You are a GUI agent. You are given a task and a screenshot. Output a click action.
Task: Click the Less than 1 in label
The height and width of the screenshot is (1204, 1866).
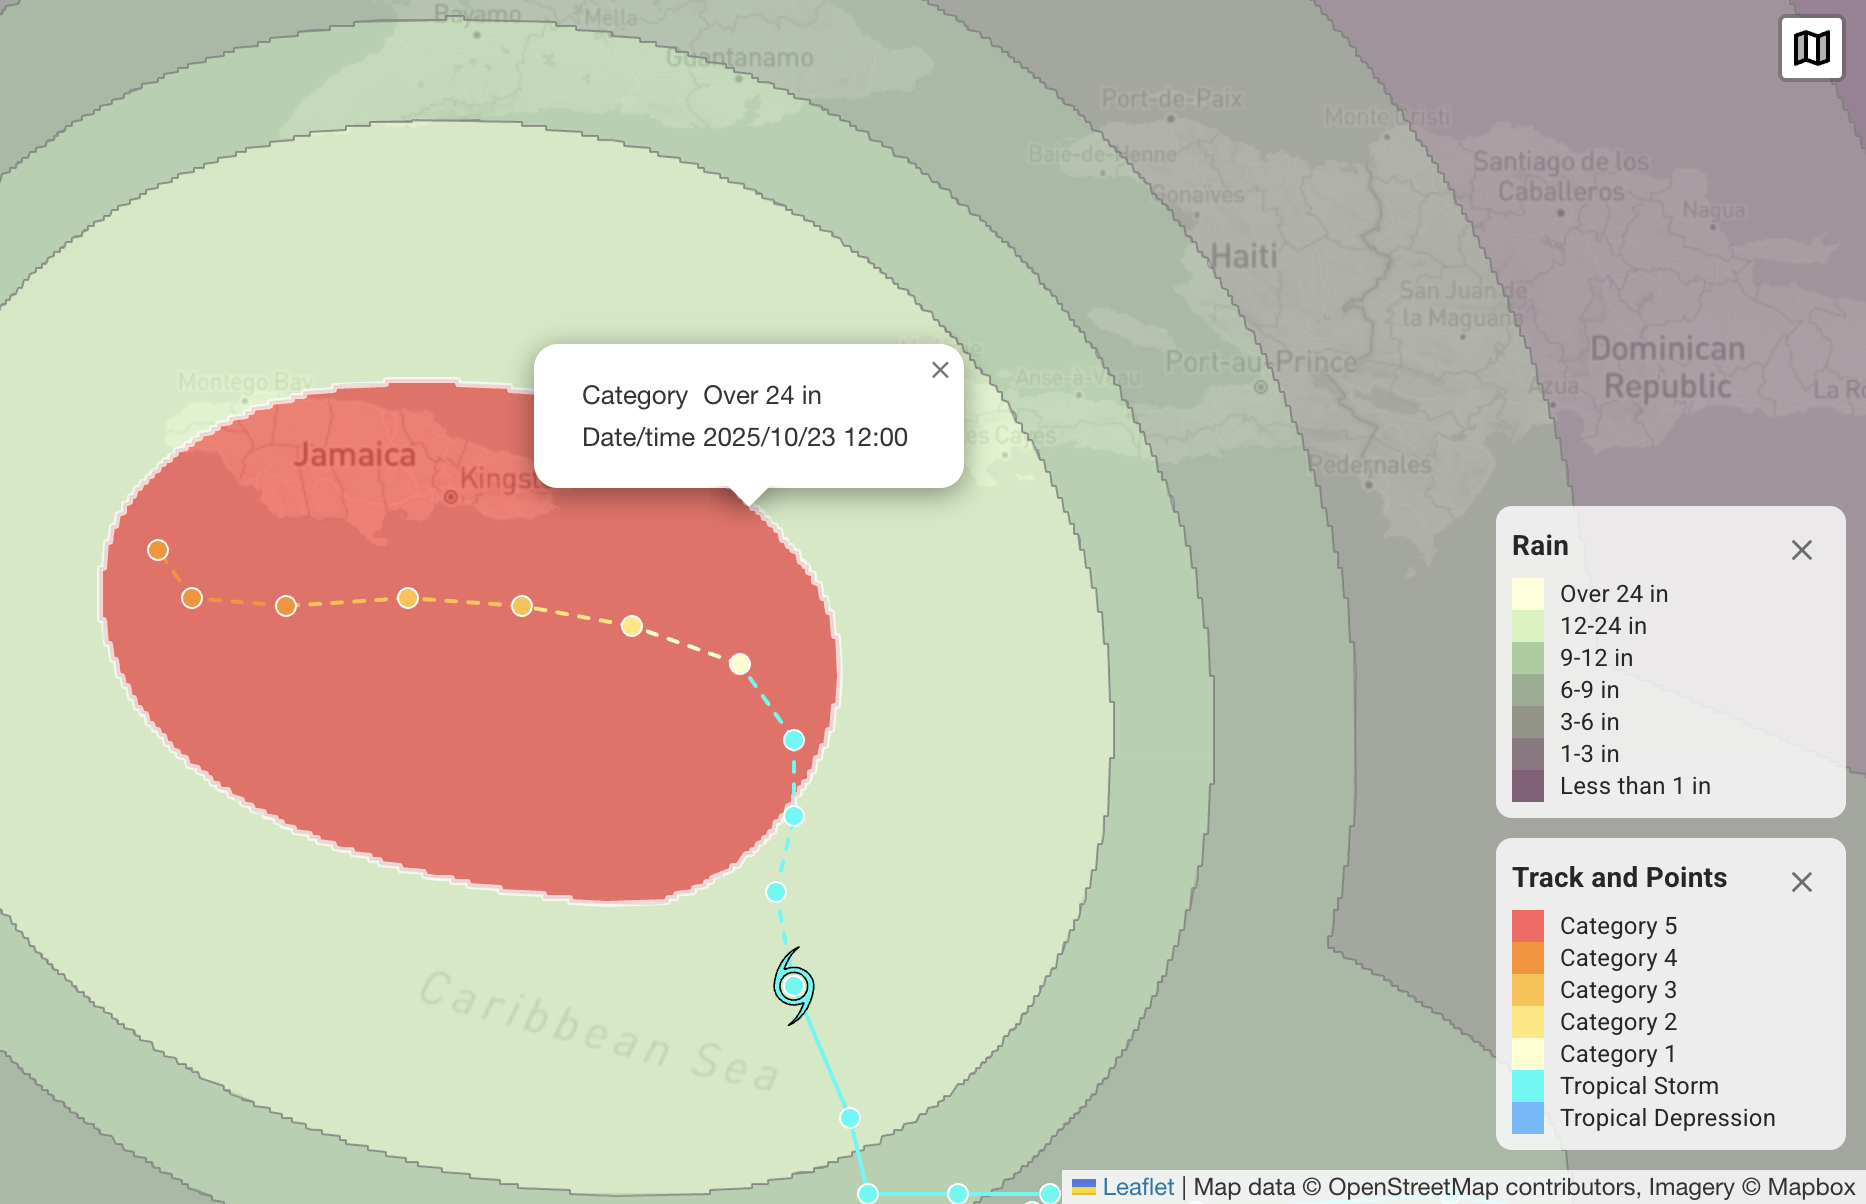pos(1635,786)
